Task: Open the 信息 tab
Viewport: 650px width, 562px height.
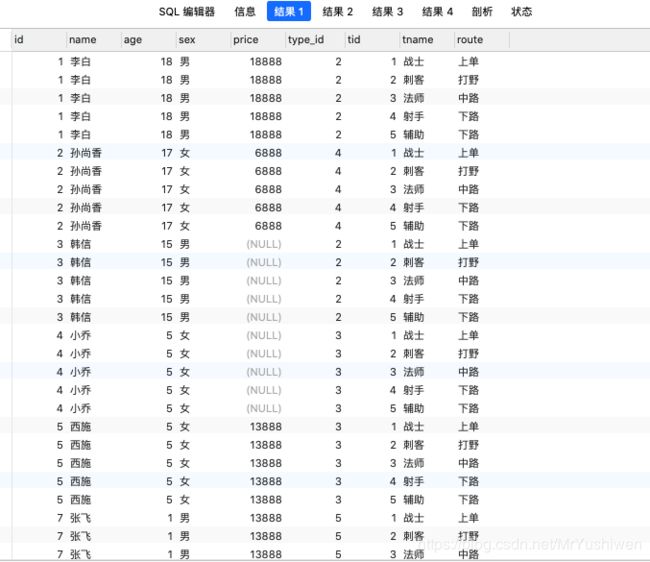Action: tap(245, 12)
